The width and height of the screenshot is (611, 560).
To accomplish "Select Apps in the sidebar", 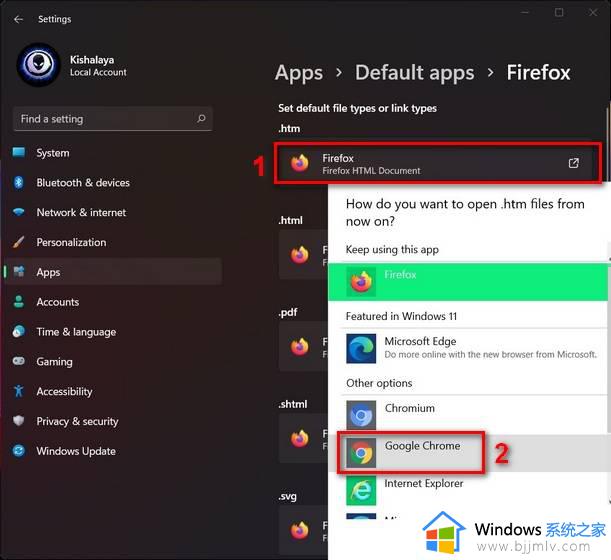I will [113, 272].
